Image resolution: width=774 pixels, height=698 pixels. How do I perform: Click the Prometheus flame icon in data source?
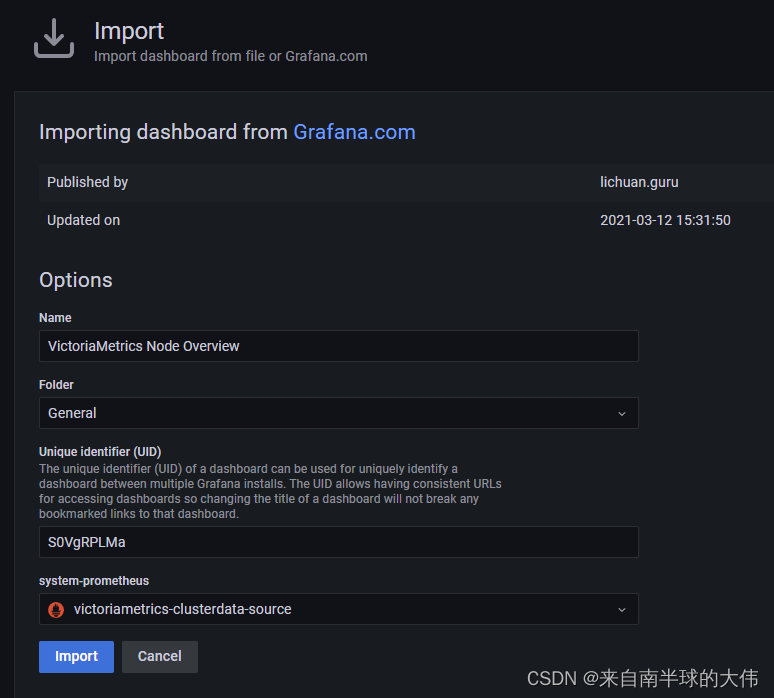[x=56, y=610]
